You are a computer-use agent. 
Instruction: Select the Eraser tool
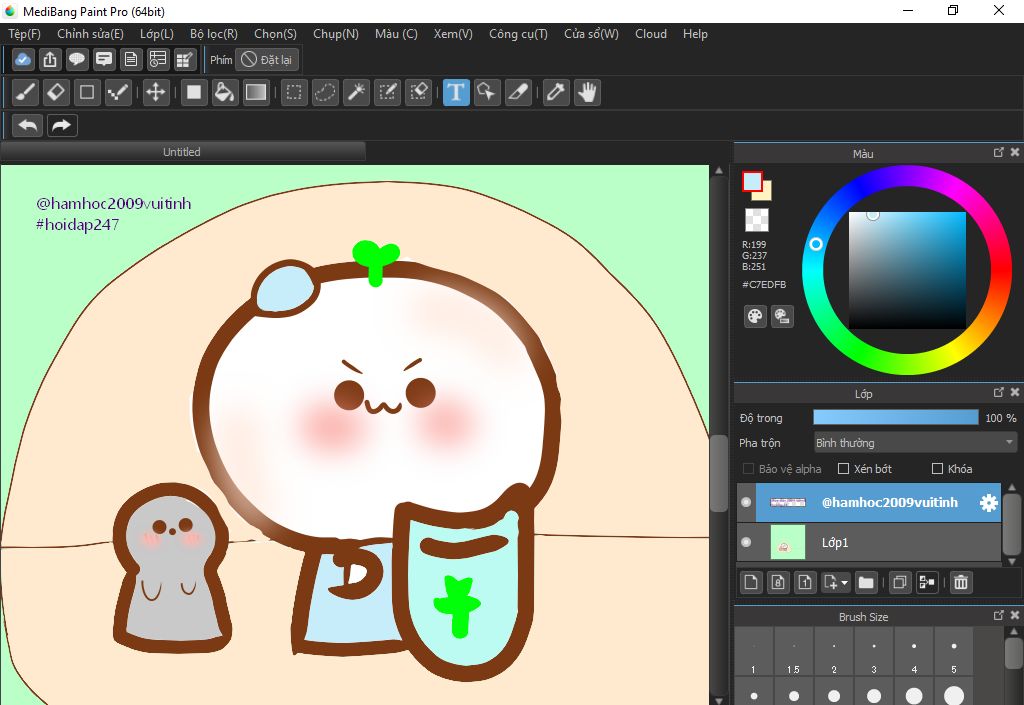pyautogui.click(x=56, y=93)
